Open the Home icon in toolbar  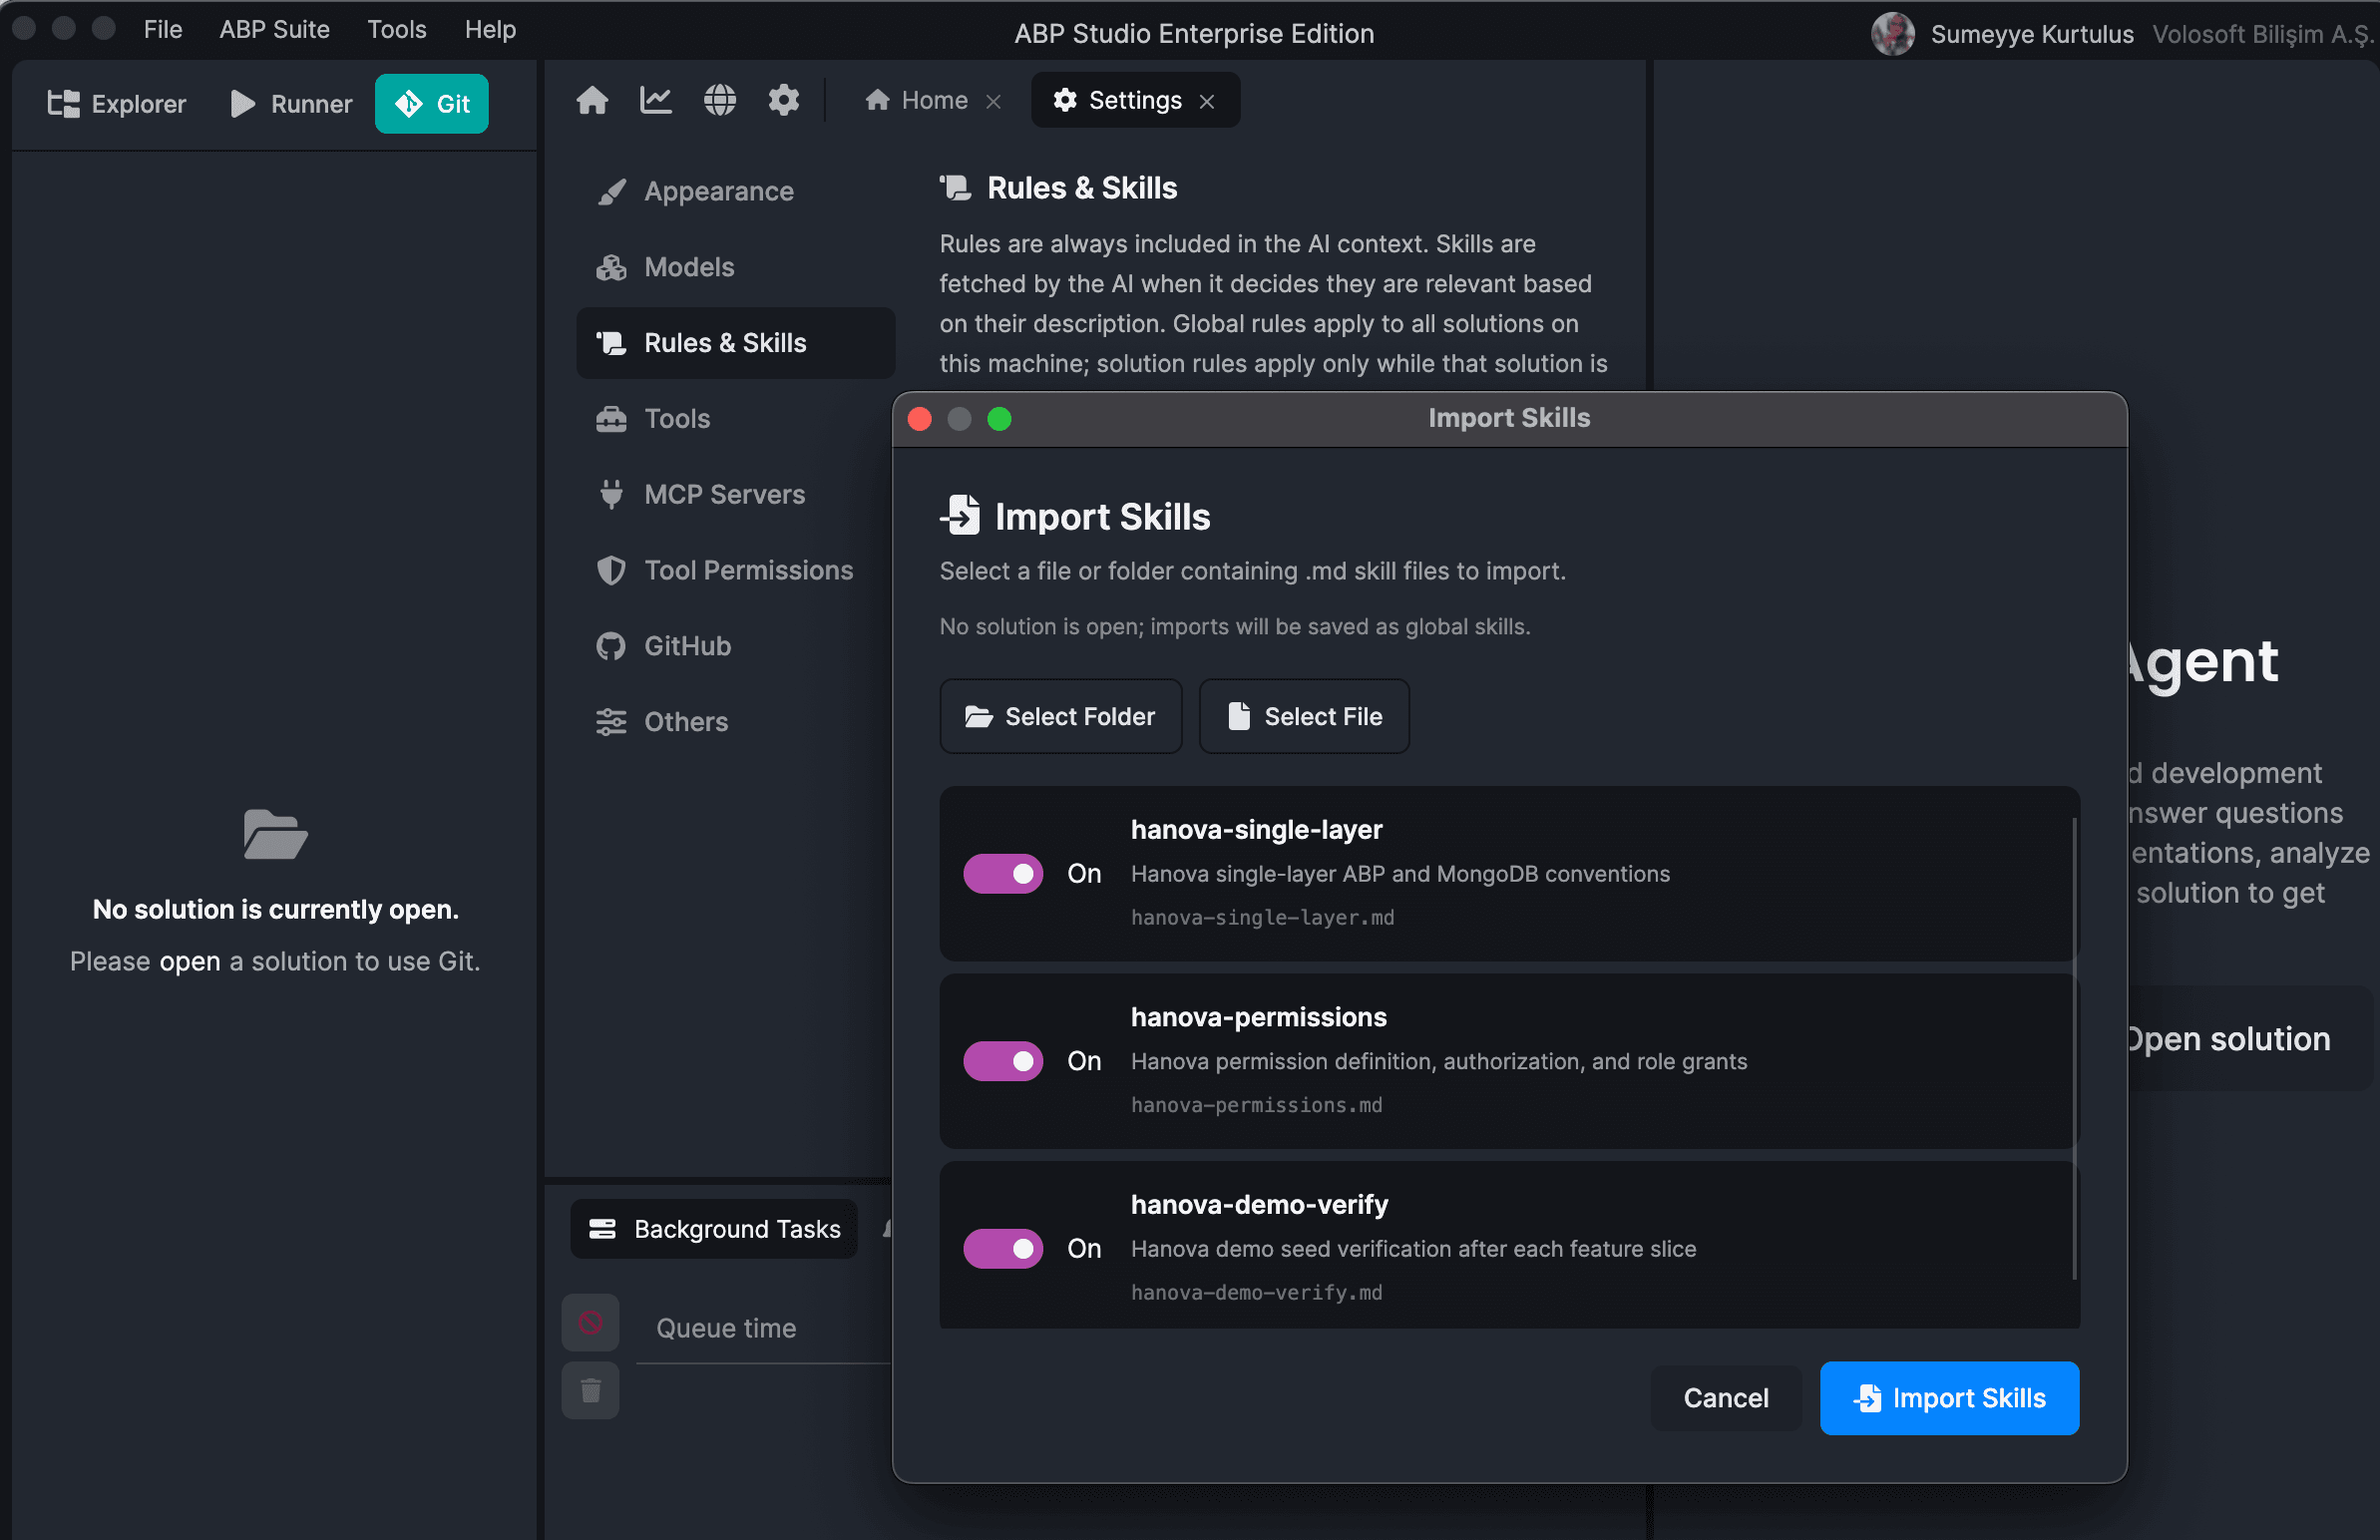pos(592,100)
